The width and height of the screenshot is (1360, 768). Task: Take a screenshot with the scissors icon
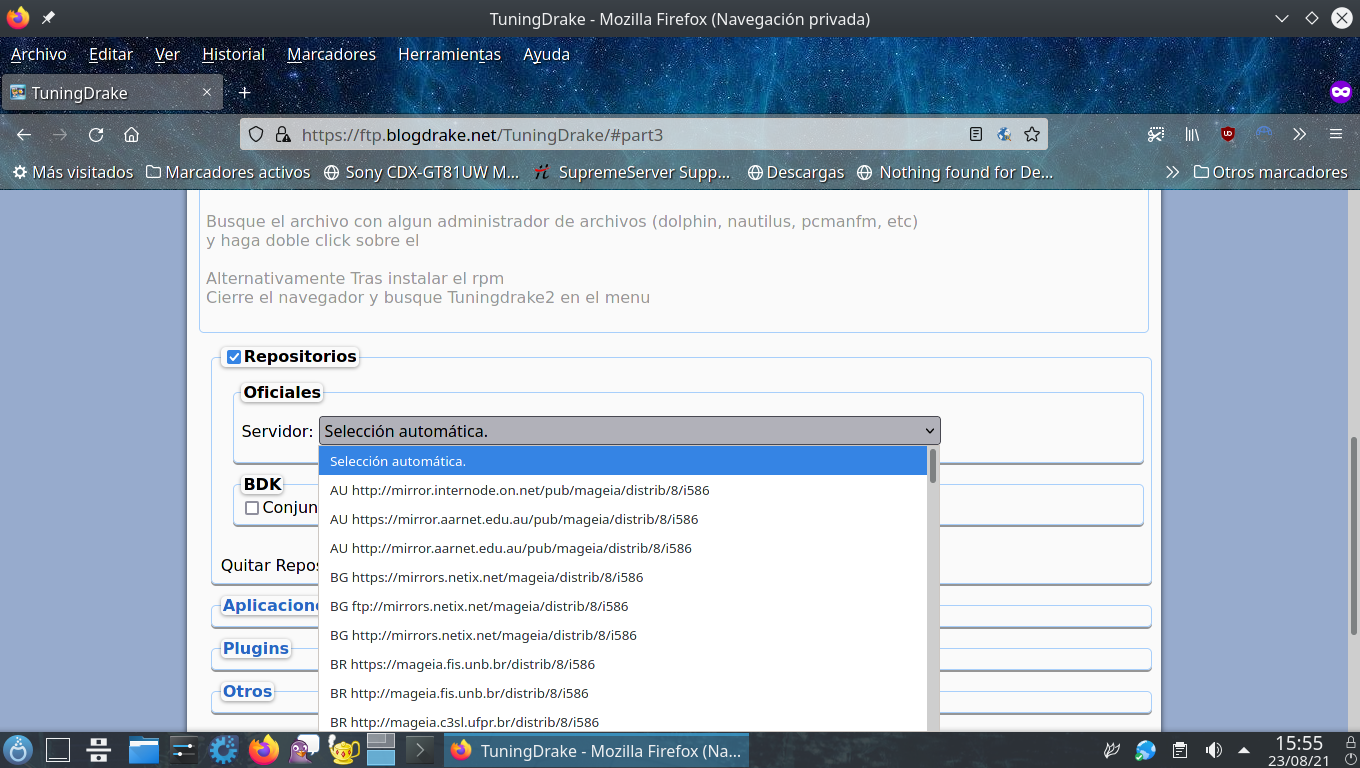point(1156,134)
